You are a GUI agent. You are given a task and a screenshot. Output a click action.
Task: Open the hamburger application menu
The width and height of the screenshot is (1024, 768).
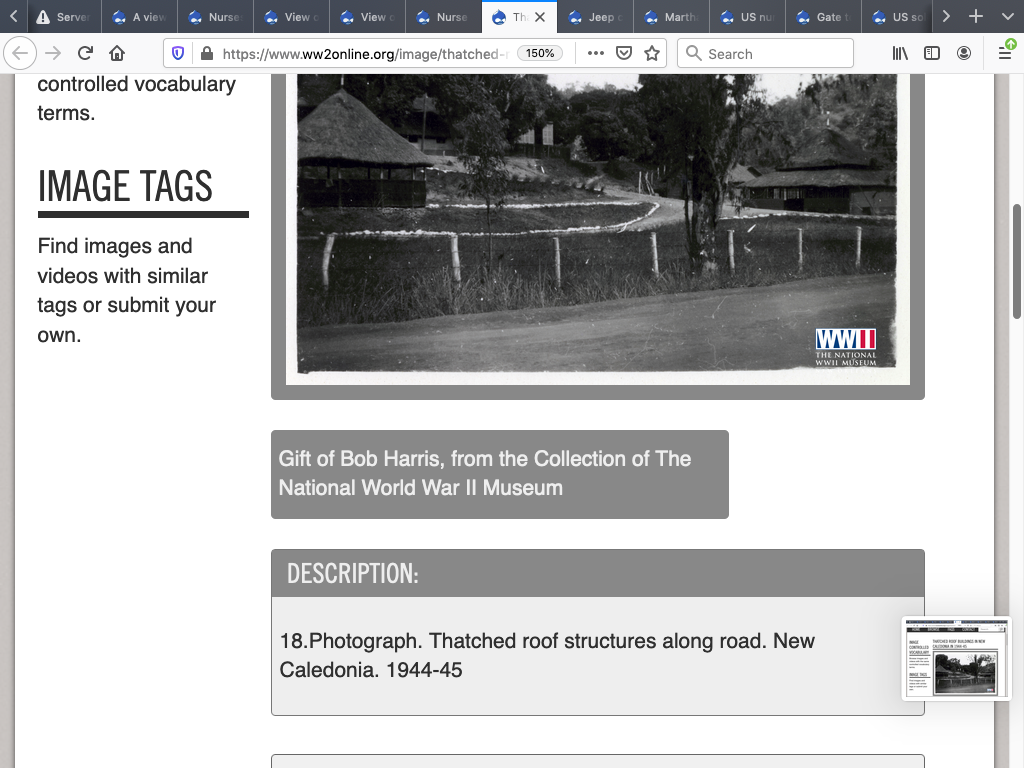[1005, 54]
